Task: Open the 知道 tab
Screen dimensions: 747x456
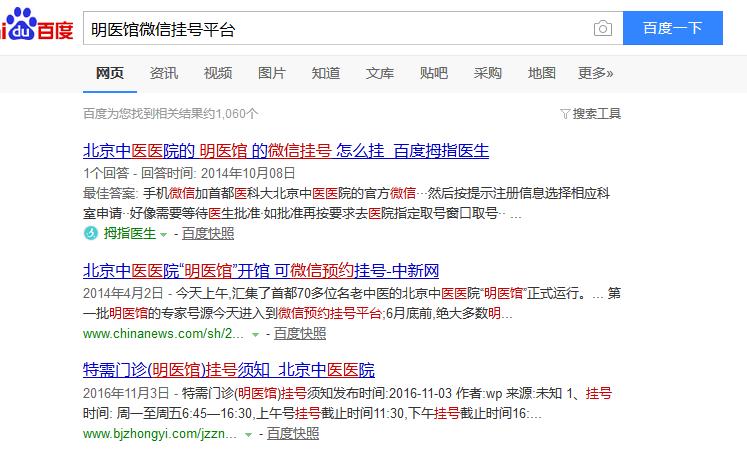Action: click(326, 73)
